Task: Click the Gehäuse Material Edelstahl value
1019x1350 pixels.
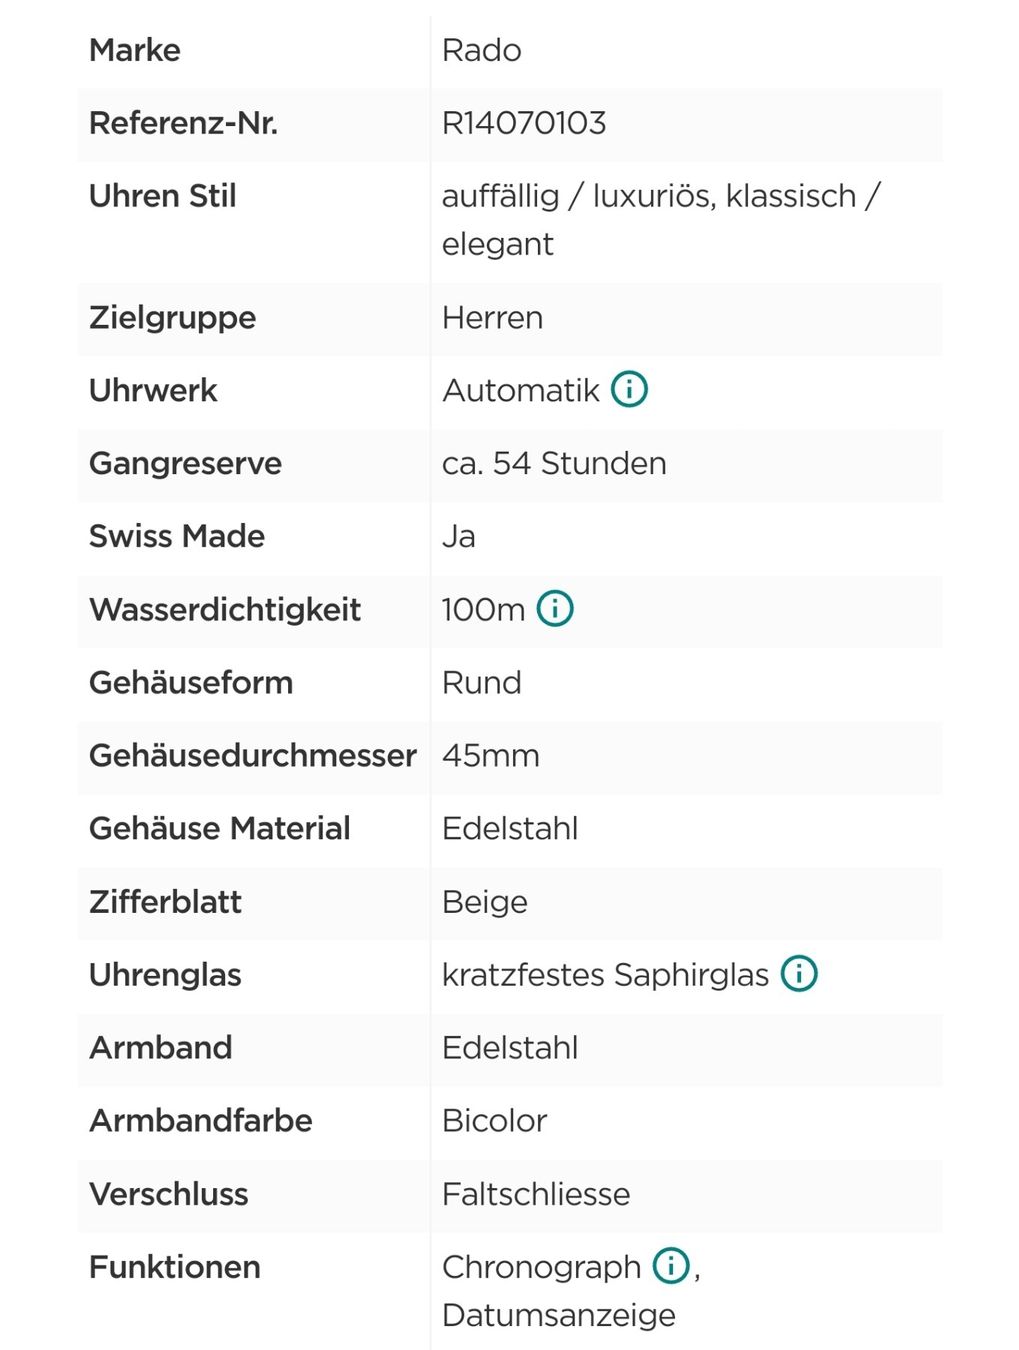Action: coord(510,828)
